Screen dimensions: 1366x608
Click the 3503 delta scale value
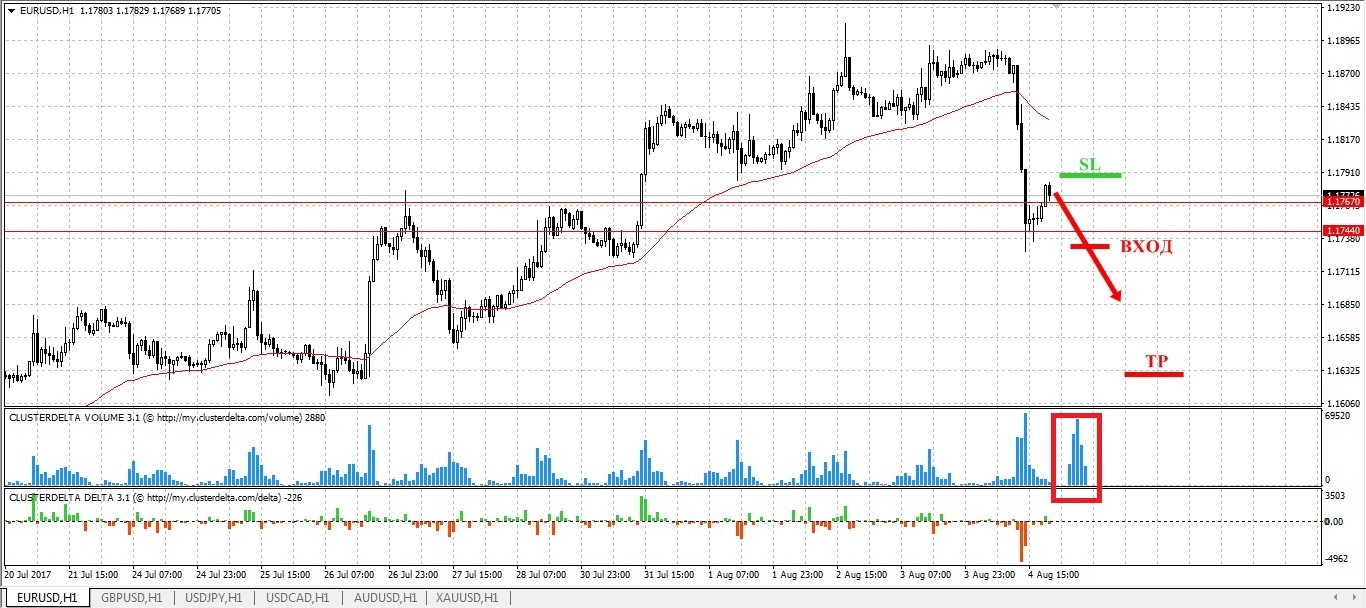[1335, 495]
